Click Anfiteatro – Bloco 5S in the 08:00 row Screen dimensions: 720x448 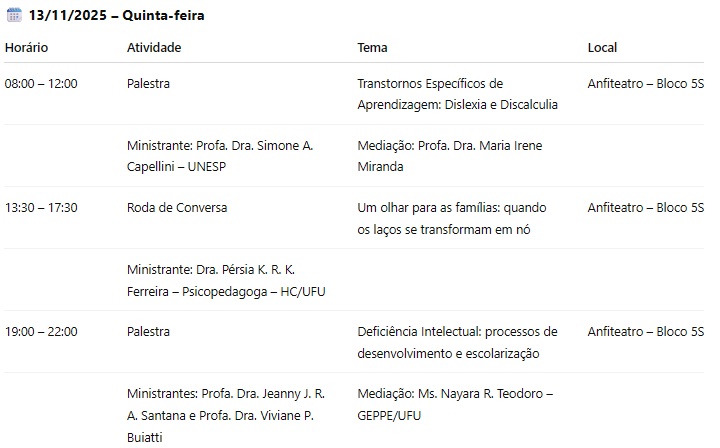tap(645, 84)
